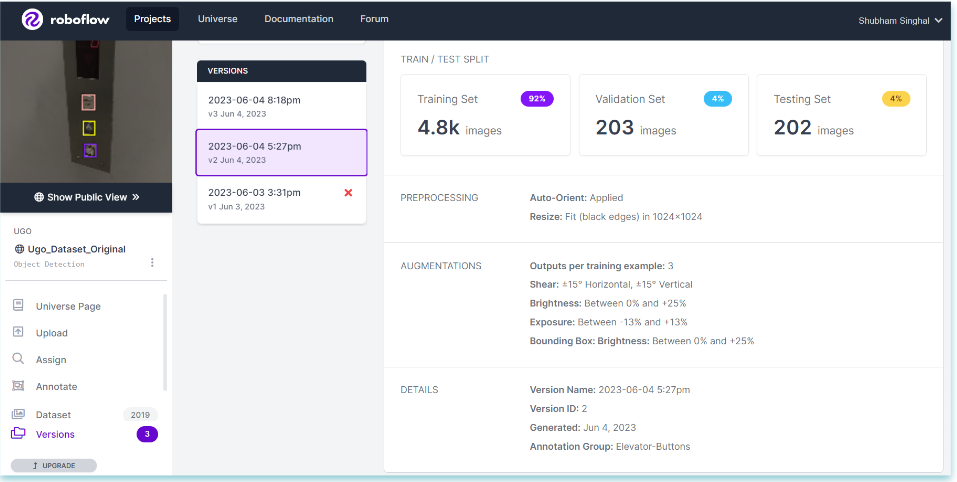Open the three-dot menu for Ugo_Dataset_Original

(x=152, y=262)
